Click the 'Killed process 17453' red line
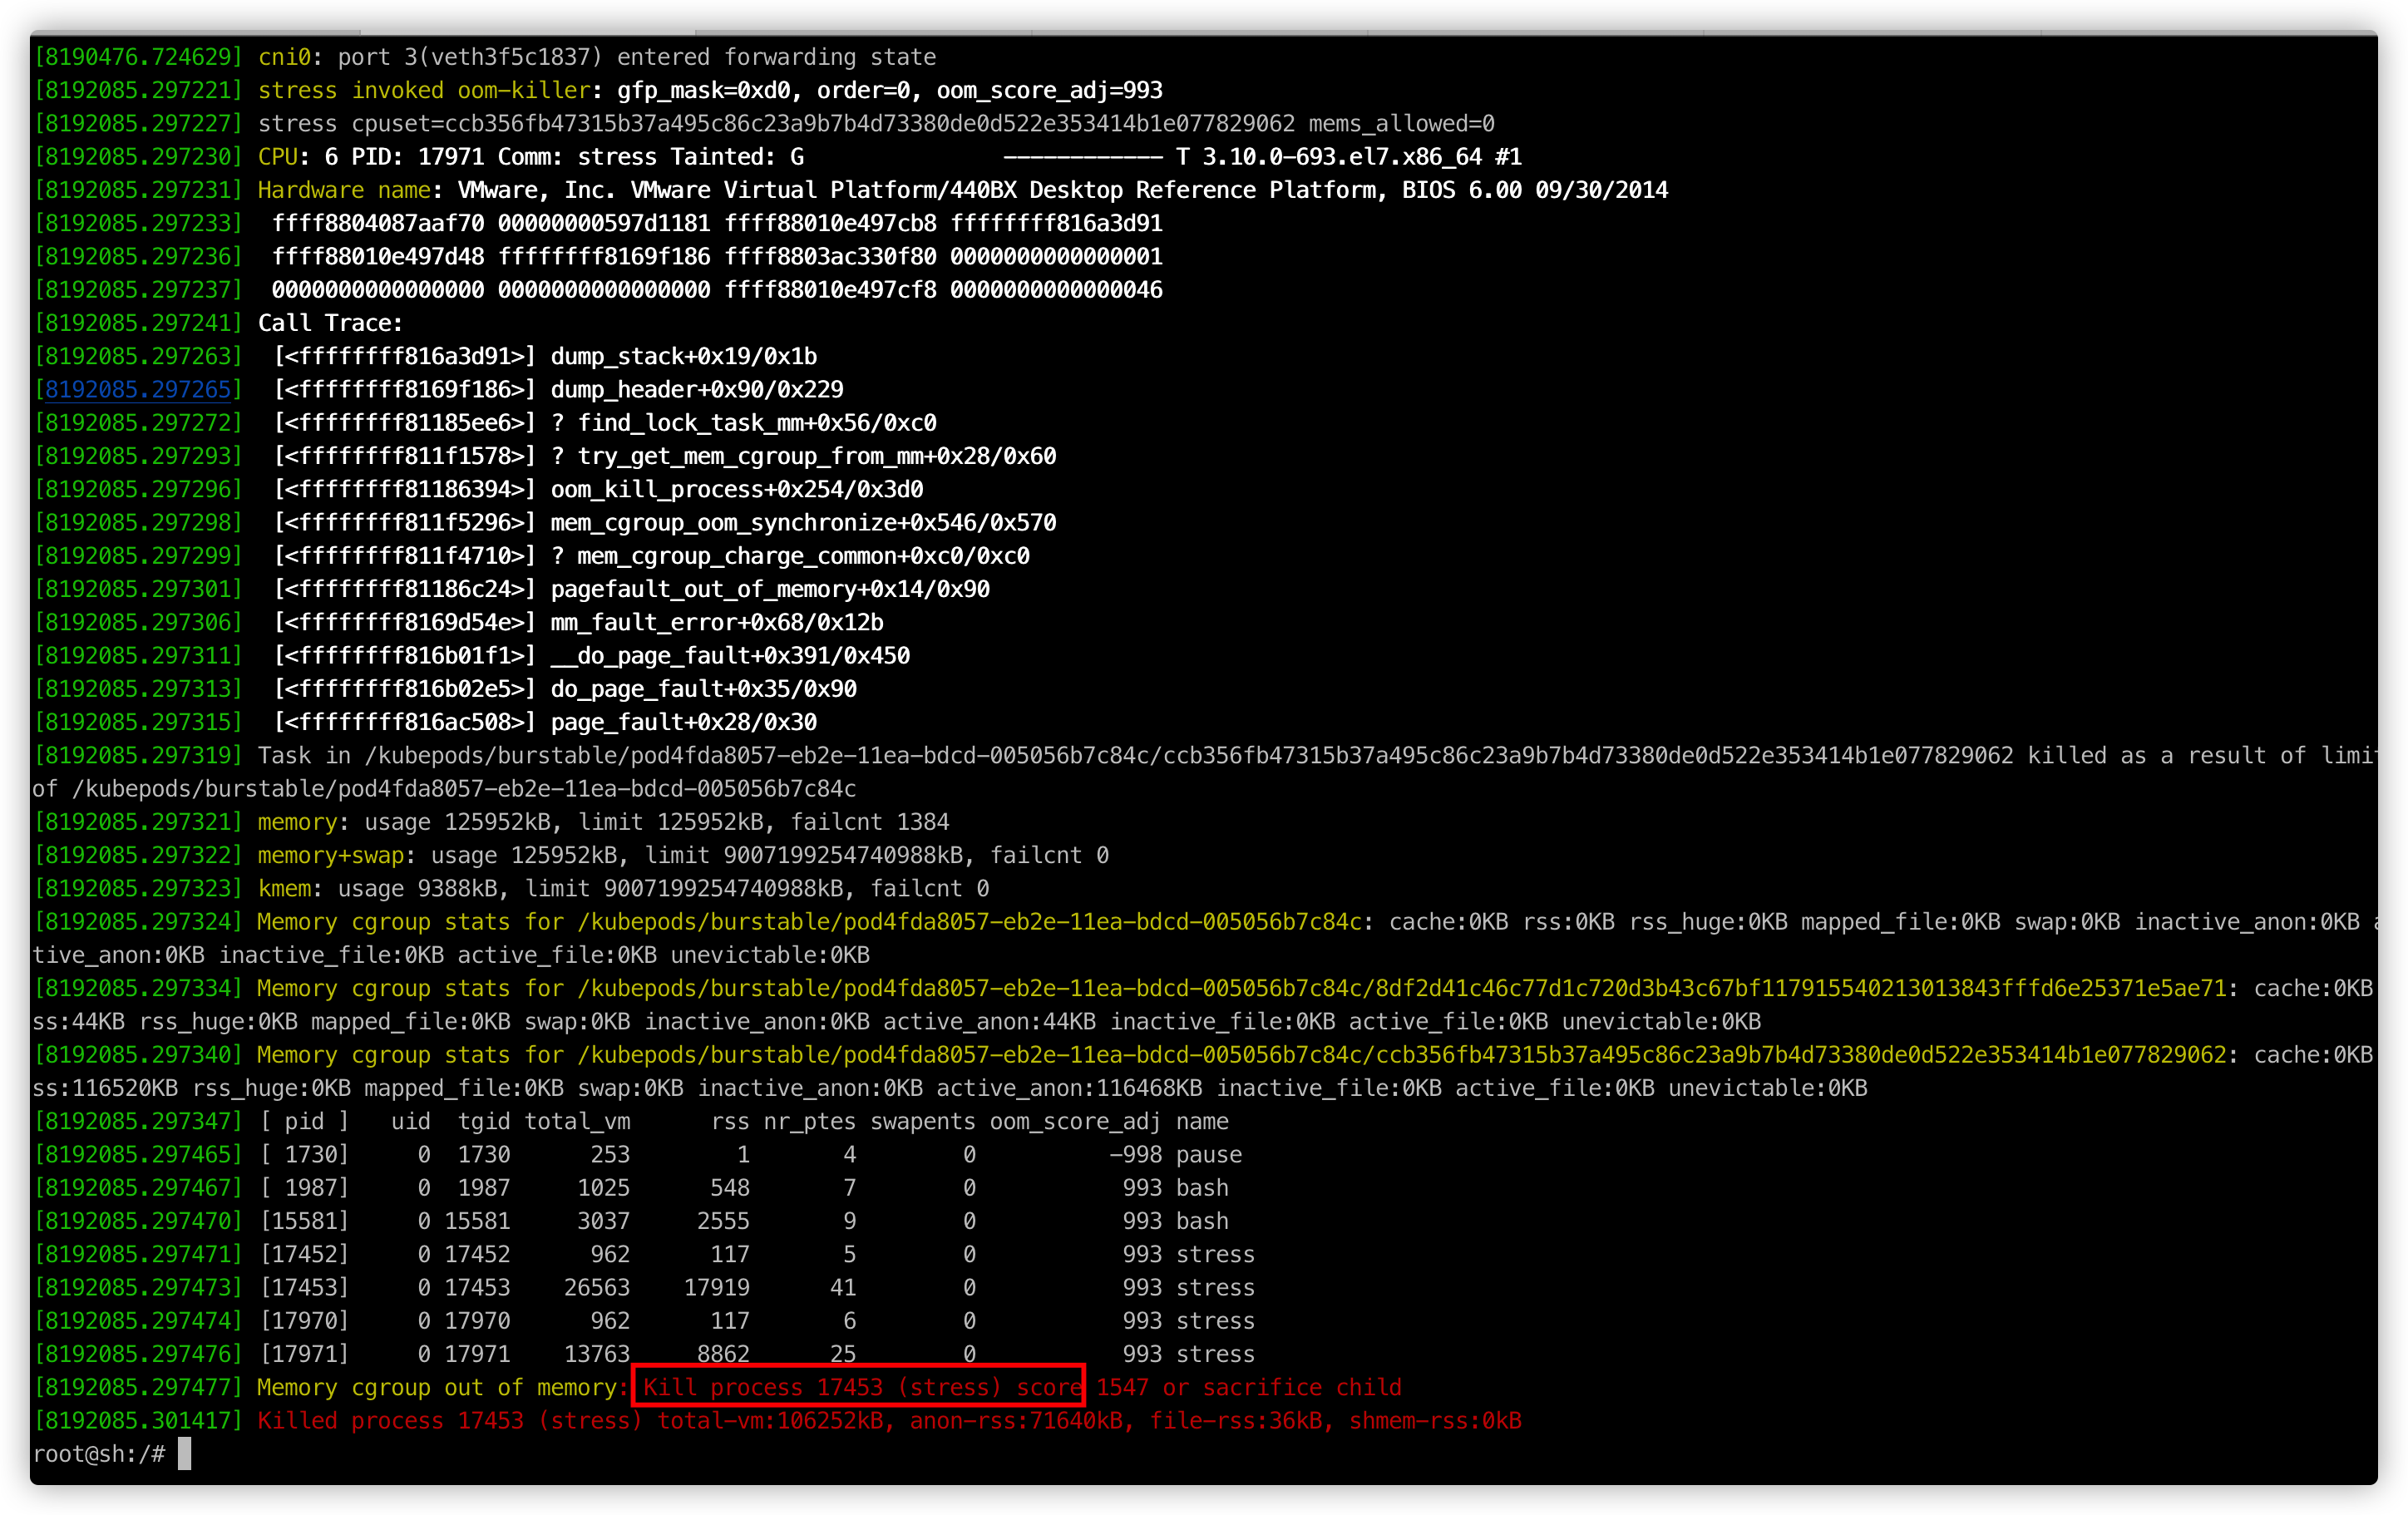The width and height of the screenshot is (2408, 1515). [x=388, y=1420]
